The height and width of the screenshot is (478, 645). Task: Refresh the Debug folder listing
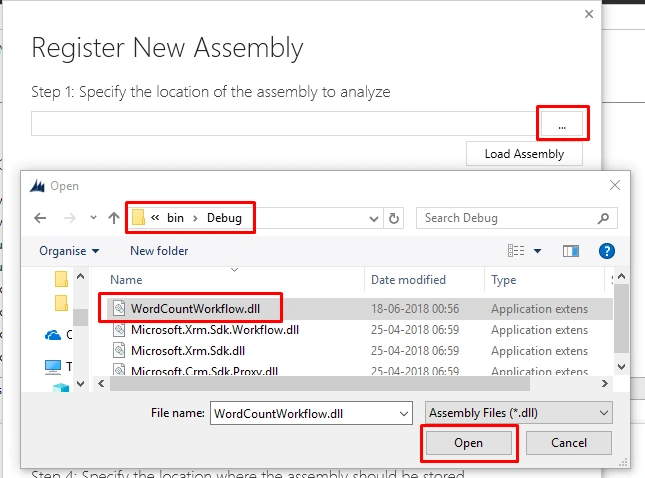(x=394, y=218)
